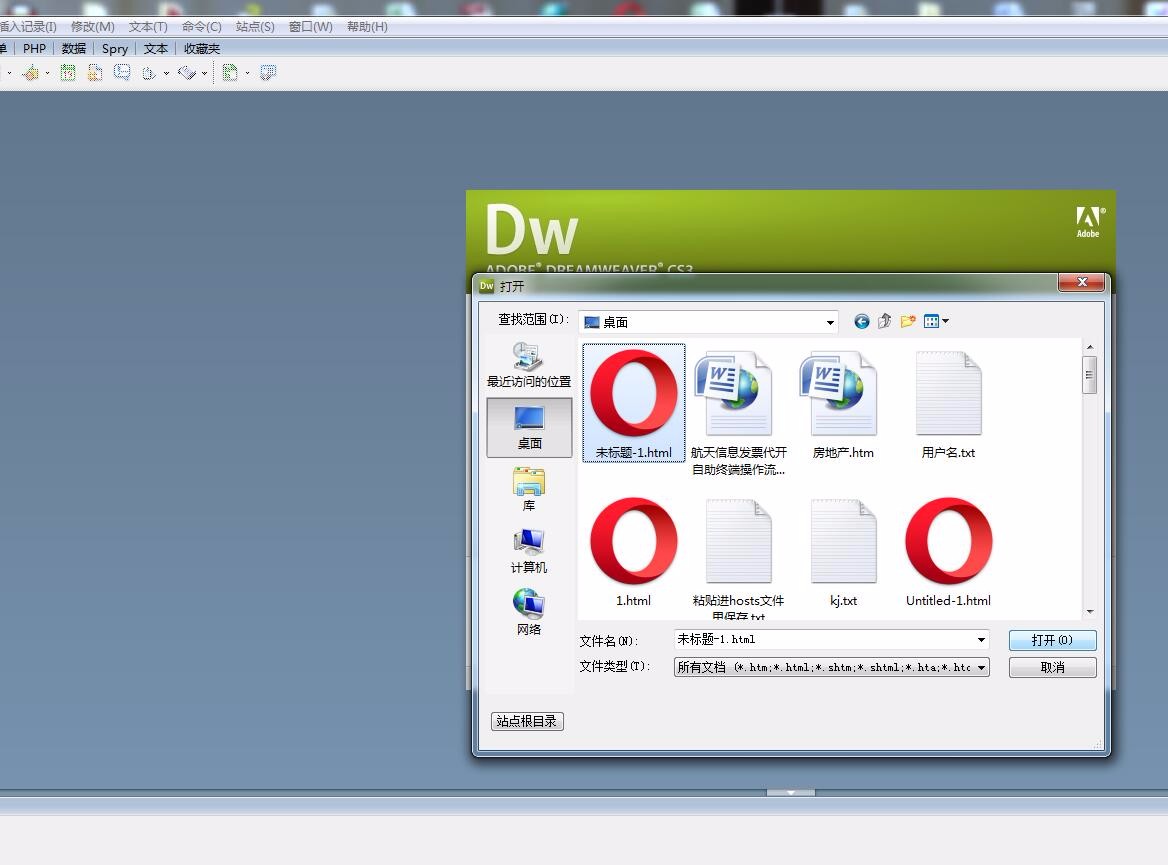Open the 修改(M) menu
Image resolution: width=1168 pixels, height=865 pixels.
(x=92, y=27)
